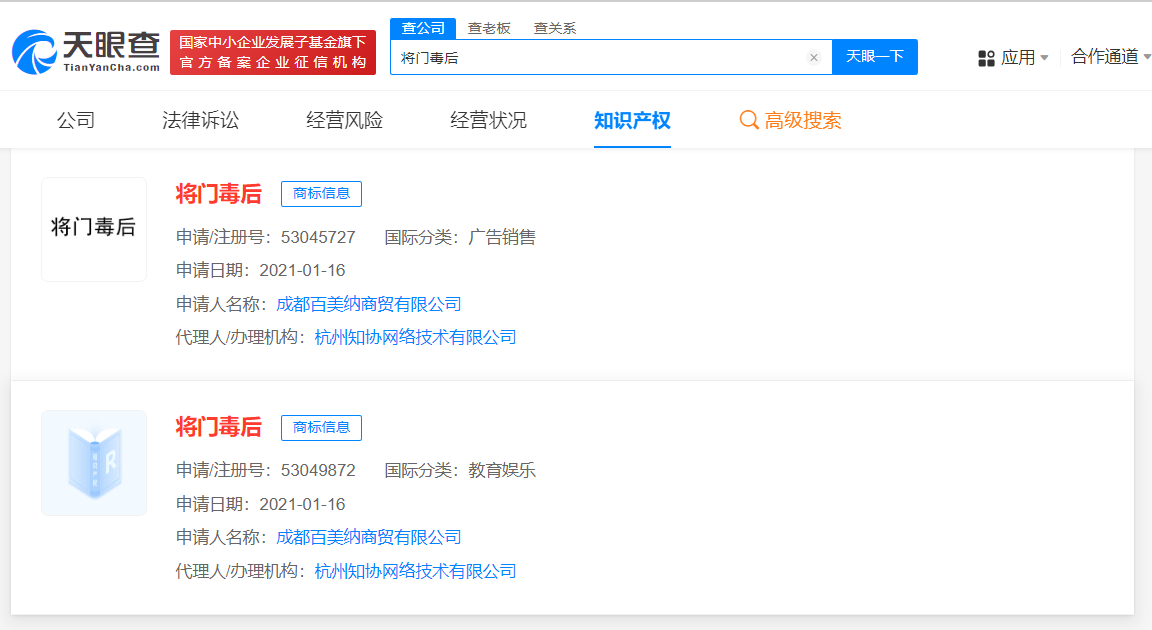Viewport: 1152px width, 630px height.
Task: Click in the search input field
Action: (x=600, y=58)
